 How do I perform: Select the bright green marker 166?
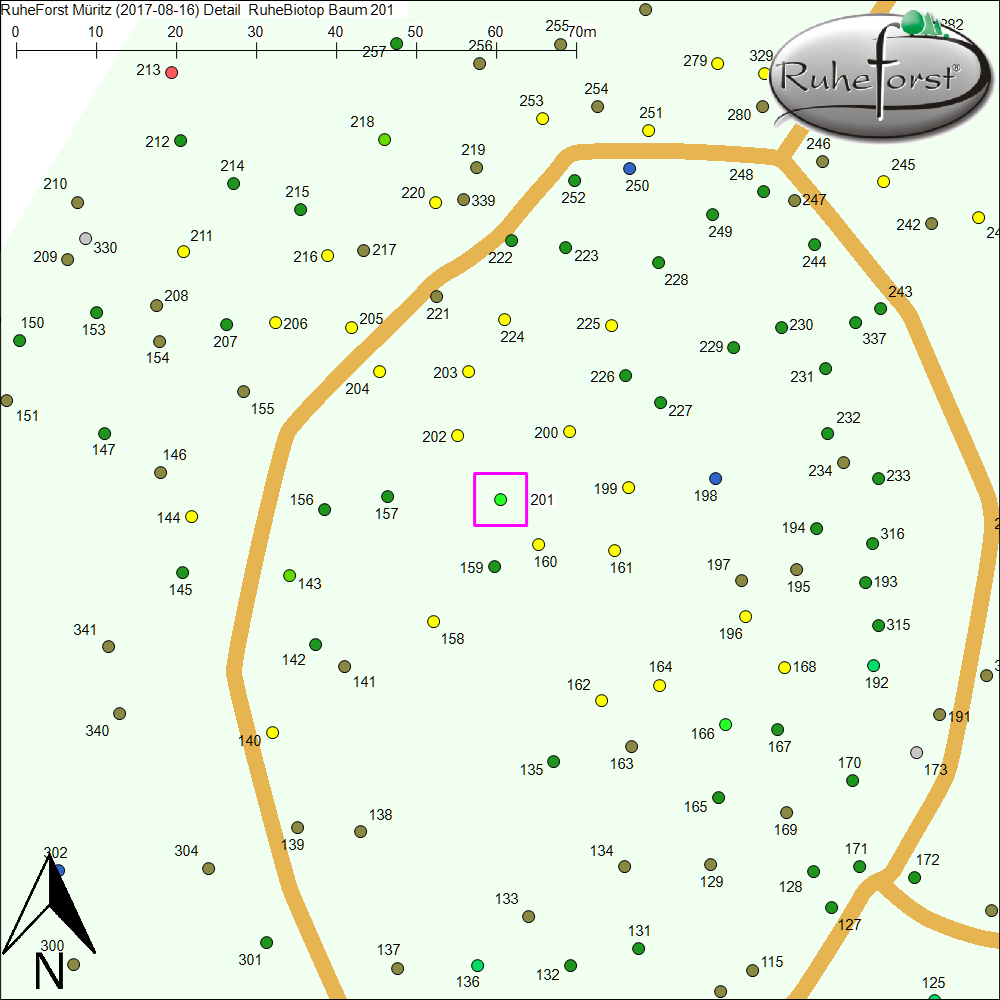[726, 724]
